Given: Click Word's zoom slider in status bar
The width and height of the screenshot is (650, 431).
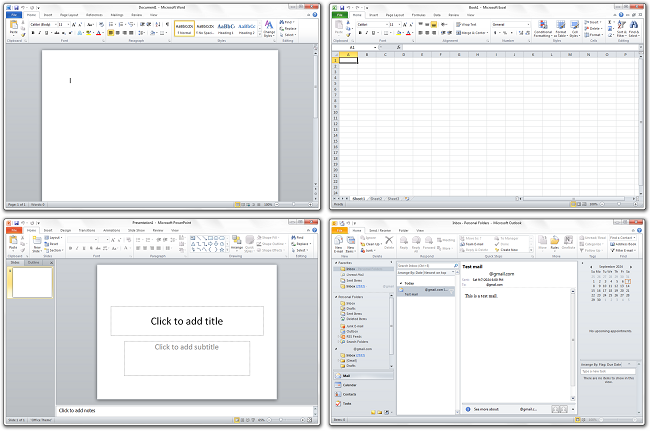Looking at the screenshot, I should click(293, 204).
